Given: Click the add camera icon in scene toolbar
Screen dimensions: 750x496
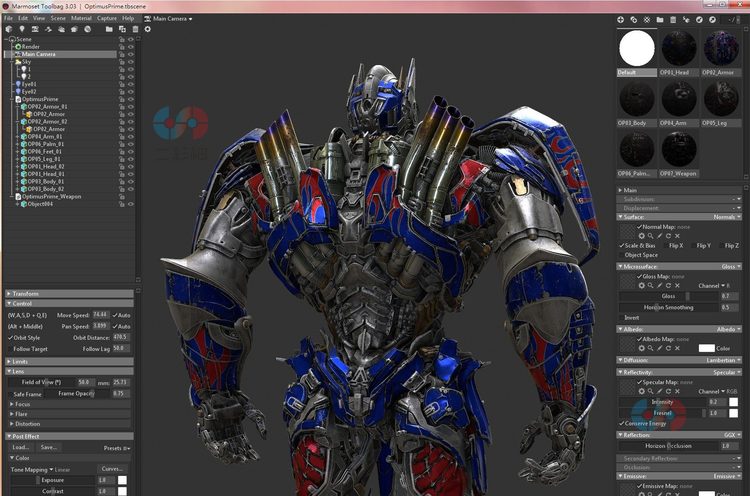Looking at the screenshot, I should [x=35, y=29].
